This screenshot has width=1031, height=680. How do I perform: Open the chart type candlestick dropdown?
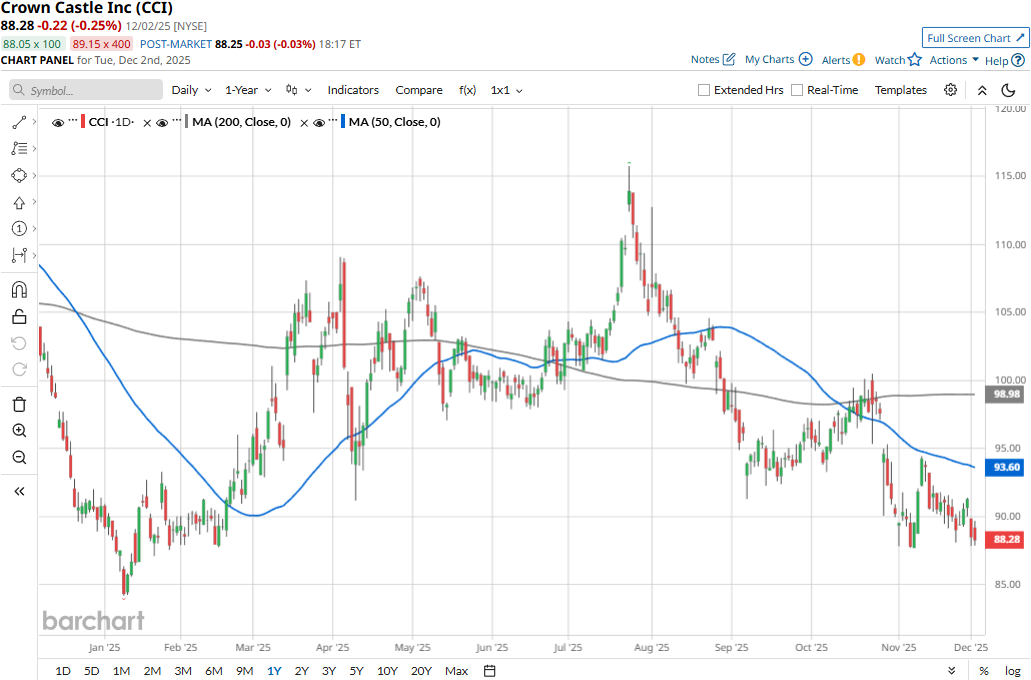click(x=298, y=90)
